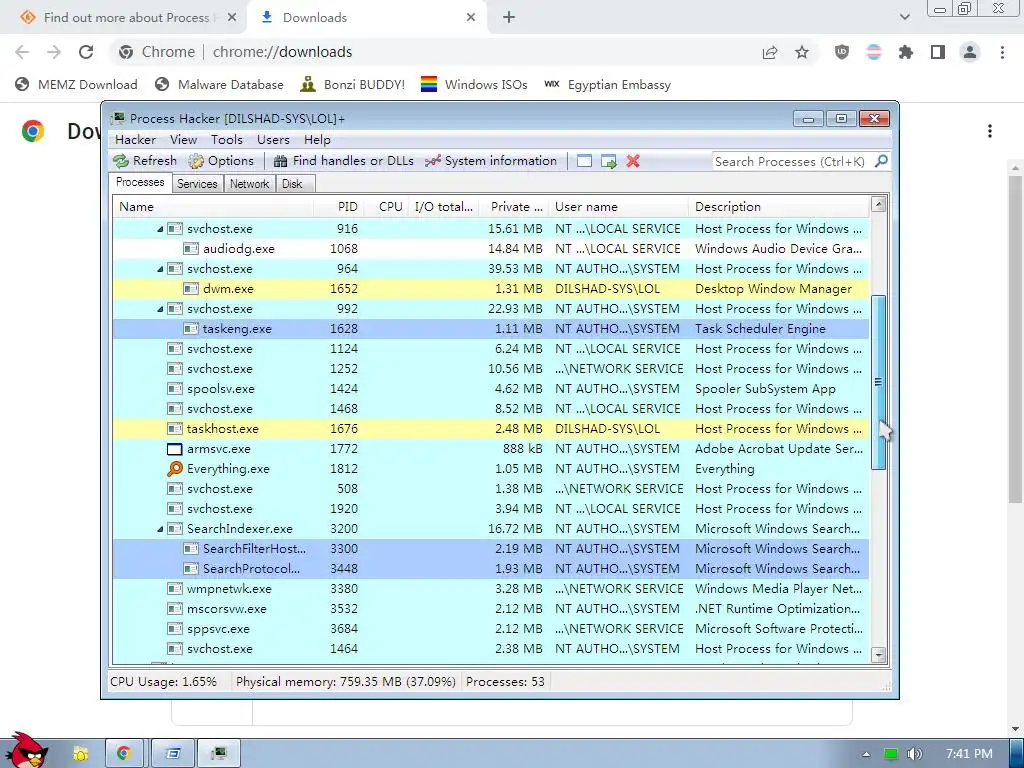Click the process list vertical scrollbar thumb
Viewport: 1024px width, 768px height.
click(878, 382)
